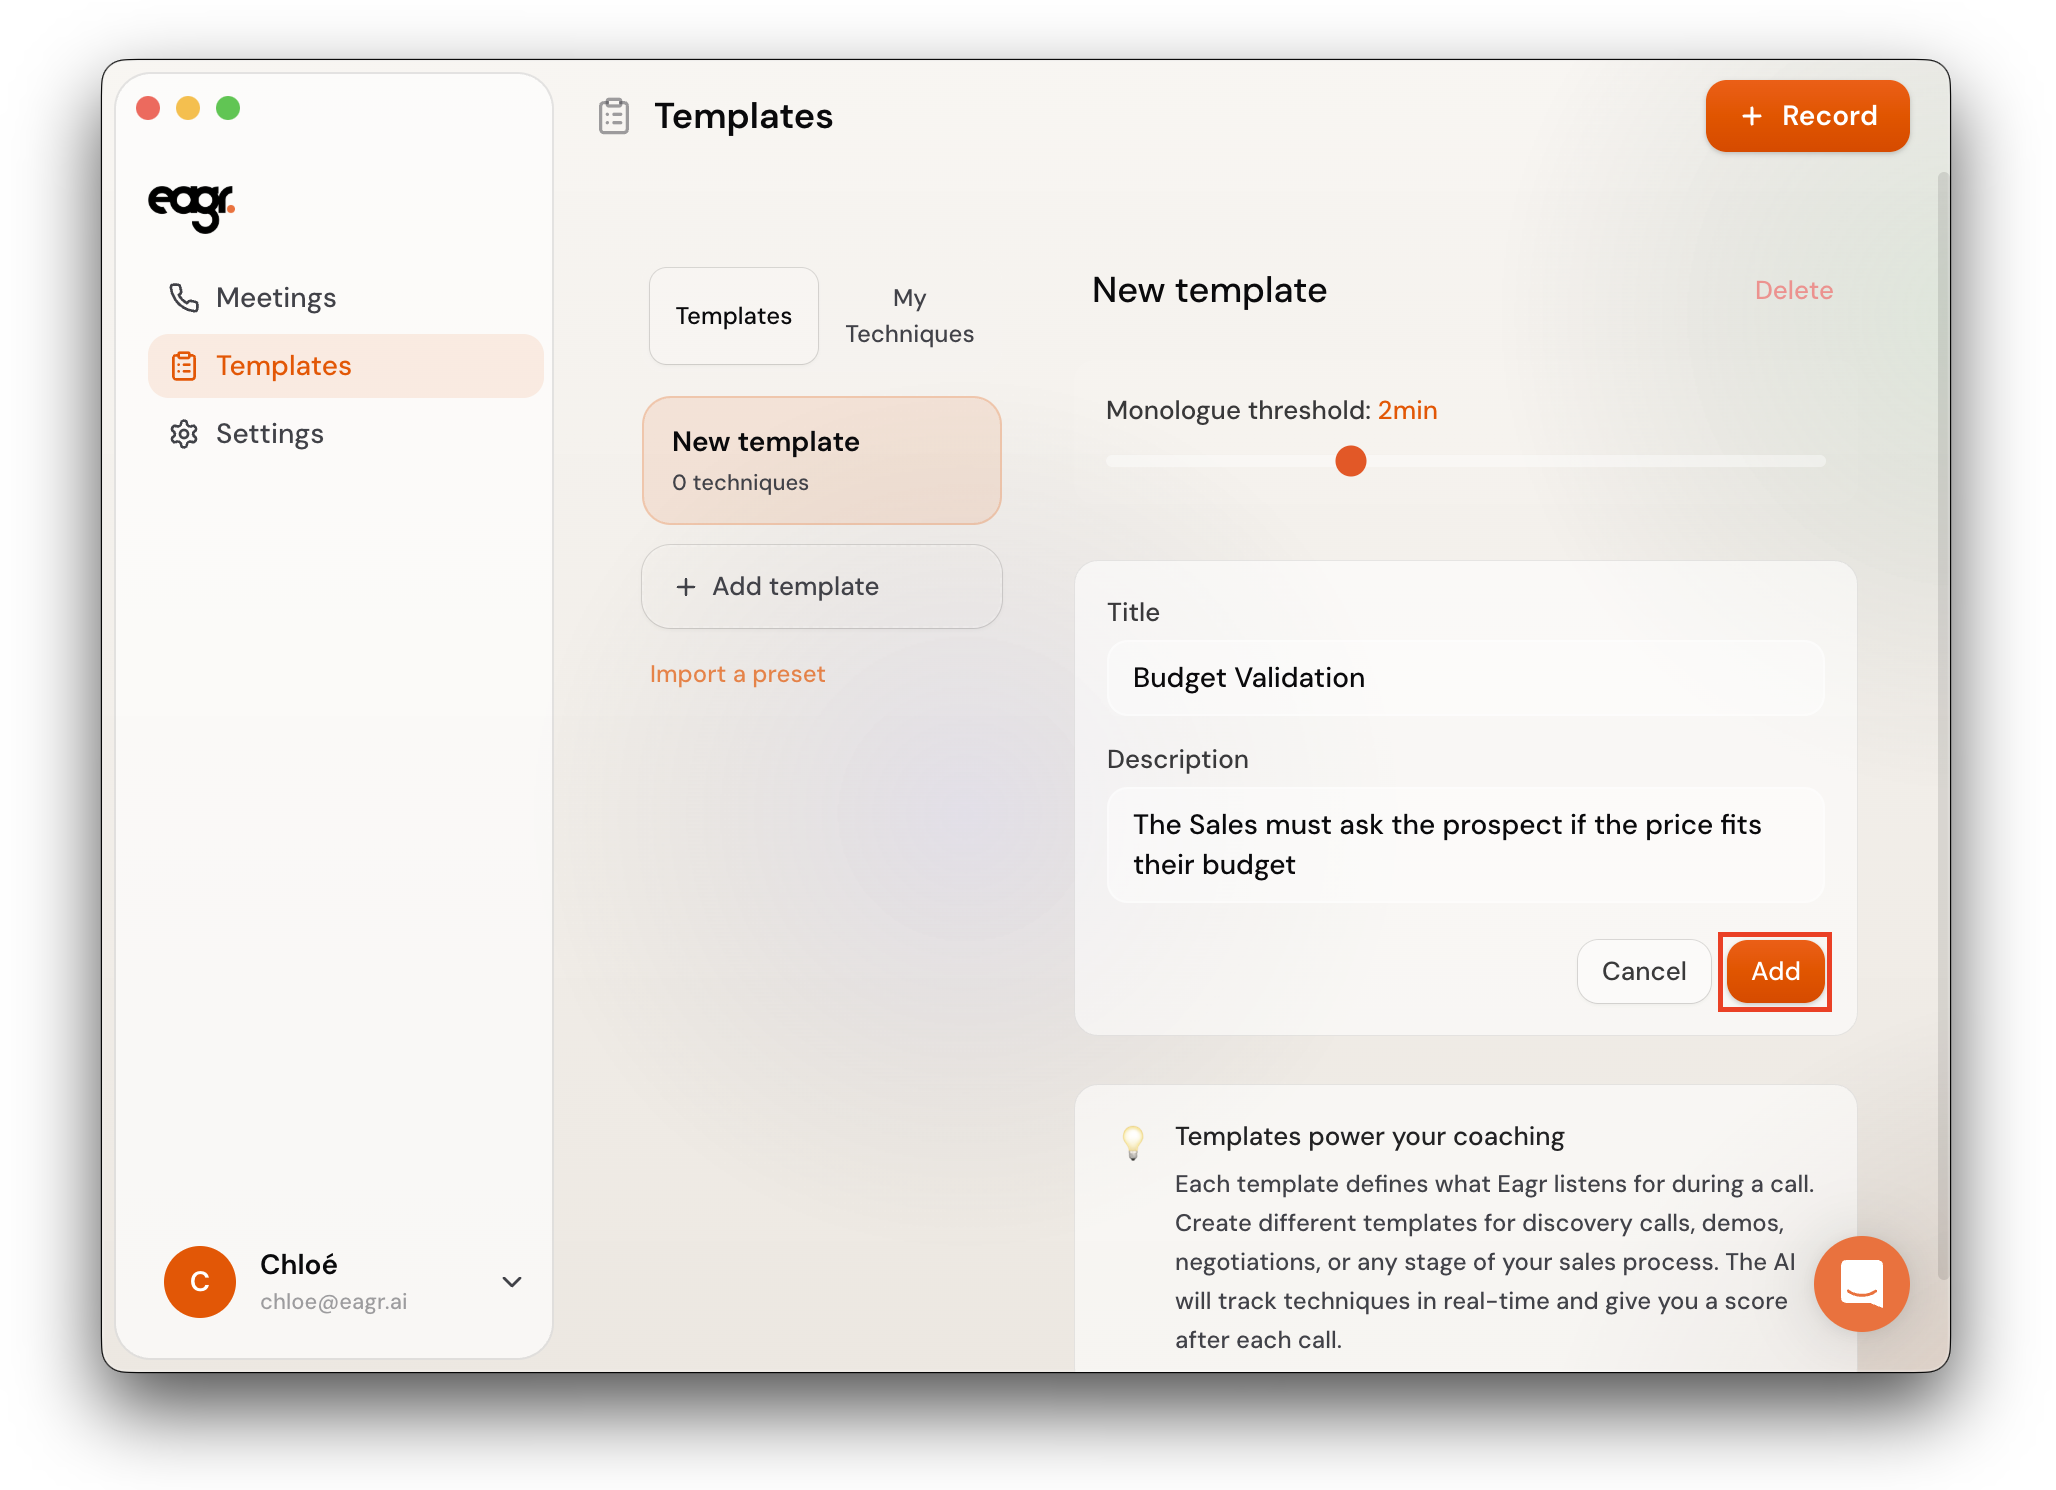Expand the Chloé account chevron

tap(512, 1282)
